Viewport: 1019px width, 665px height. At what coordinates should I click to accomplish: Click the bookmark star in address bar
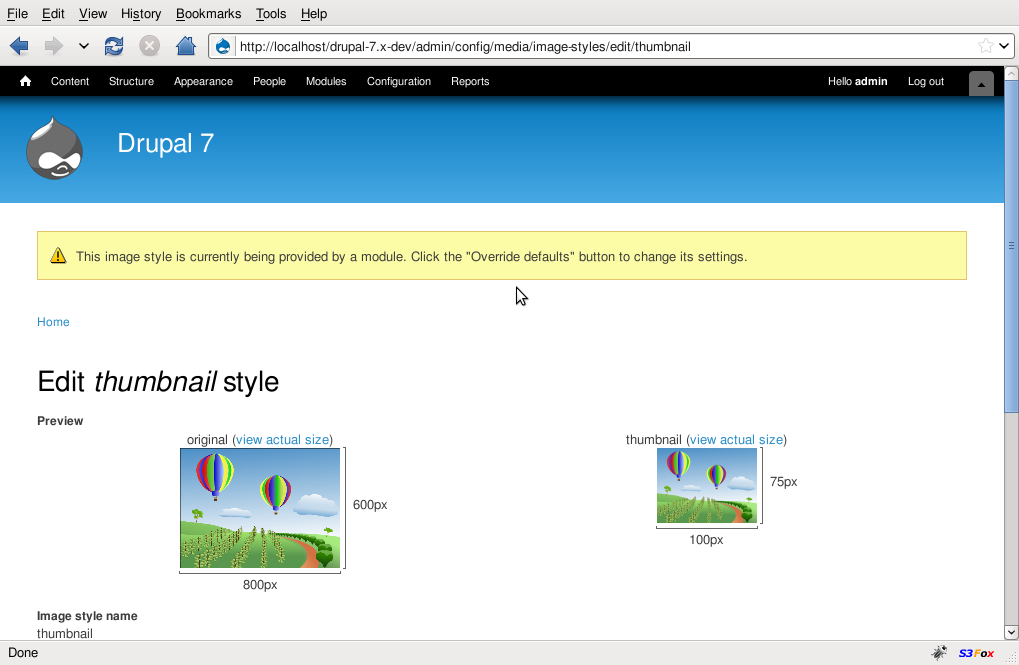[985, 46]
